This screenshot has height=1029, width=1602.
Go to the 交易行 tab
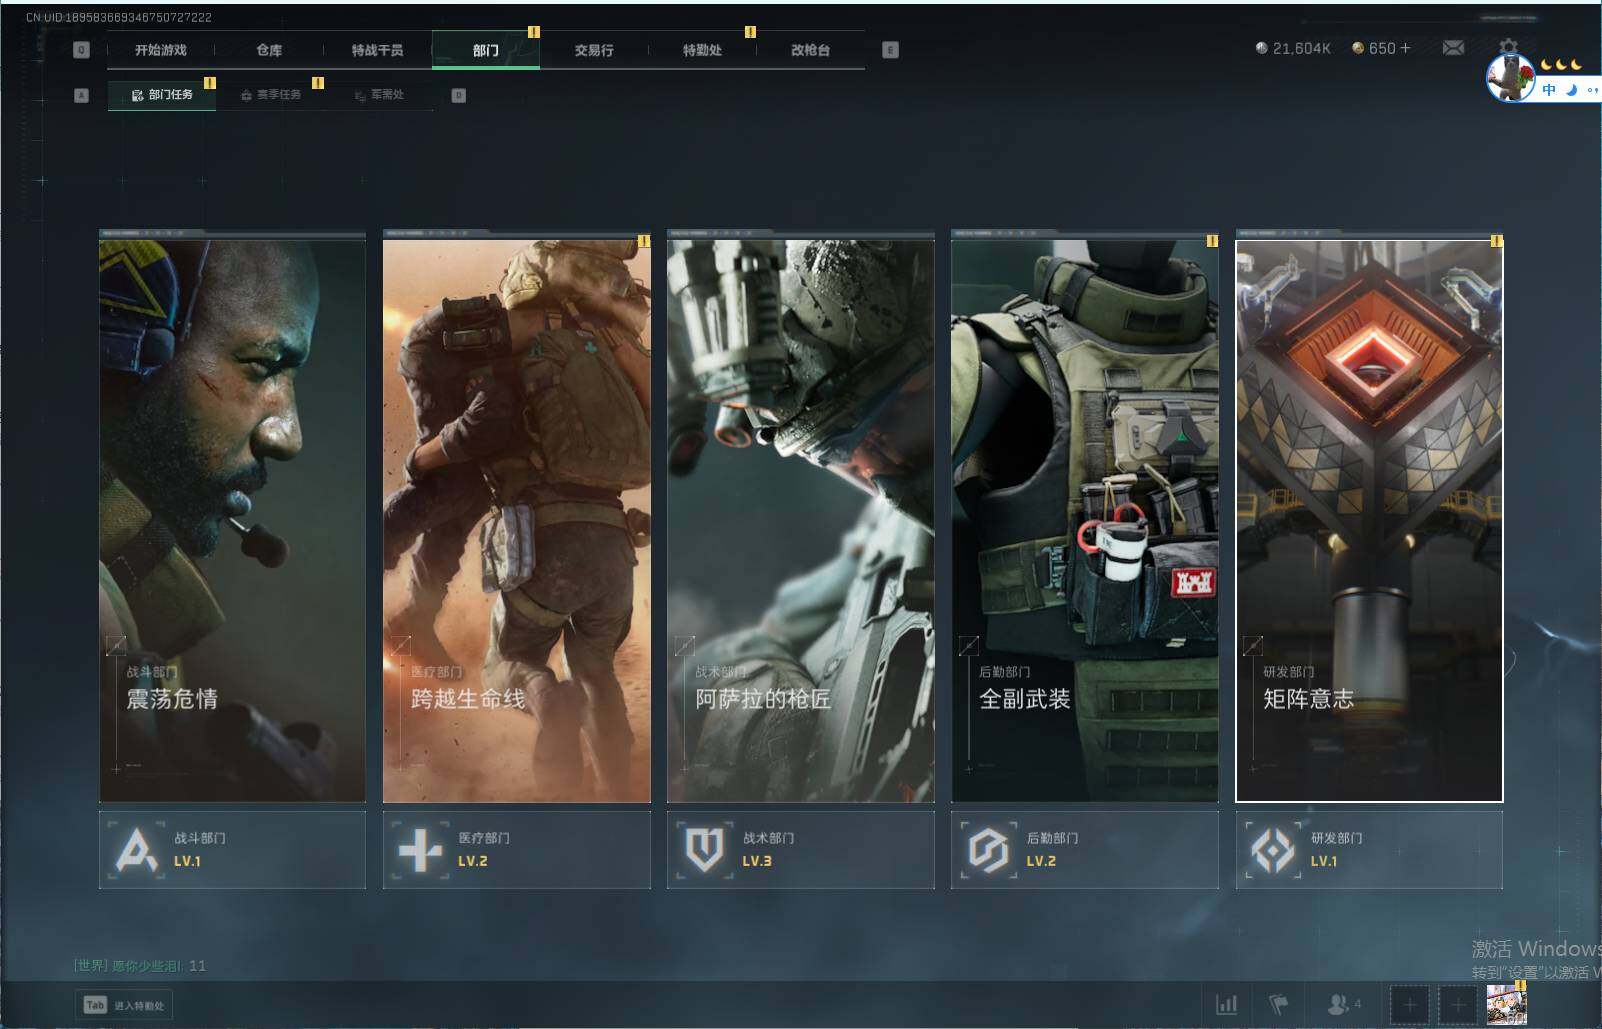(594, 50)
